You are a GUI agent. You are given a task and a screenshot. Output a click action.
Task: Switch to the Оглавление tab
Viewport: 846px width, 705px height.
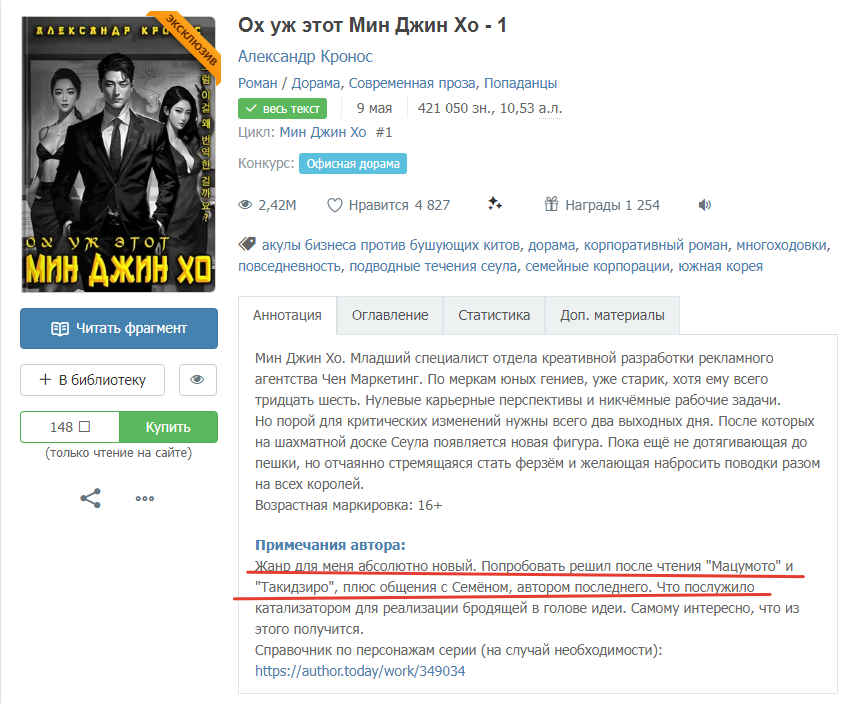click(x=390, y=315)
